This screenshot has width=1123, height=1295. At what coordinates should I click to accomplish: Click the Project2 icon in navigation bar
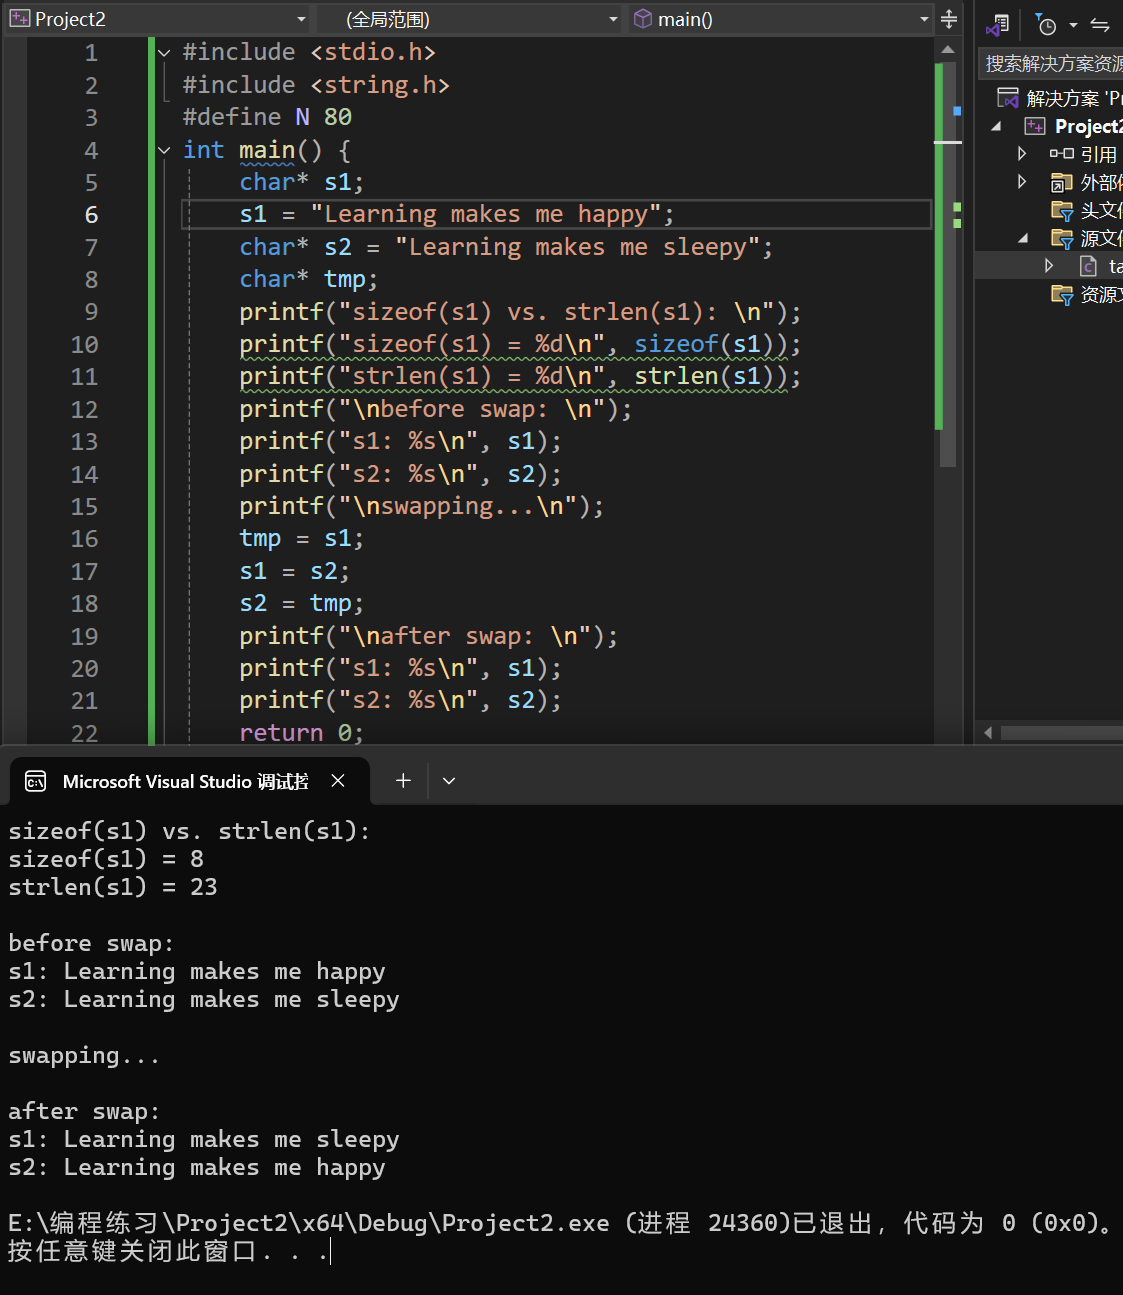[19, 19]
